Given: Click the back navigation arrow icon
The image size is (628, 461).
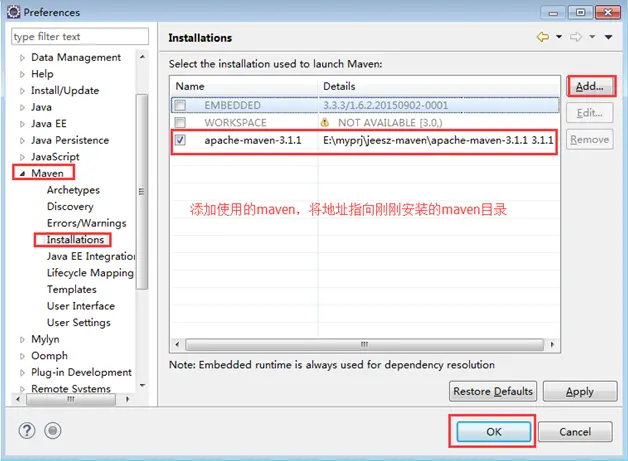Looking at the screenshot, I should pos(543,37).
